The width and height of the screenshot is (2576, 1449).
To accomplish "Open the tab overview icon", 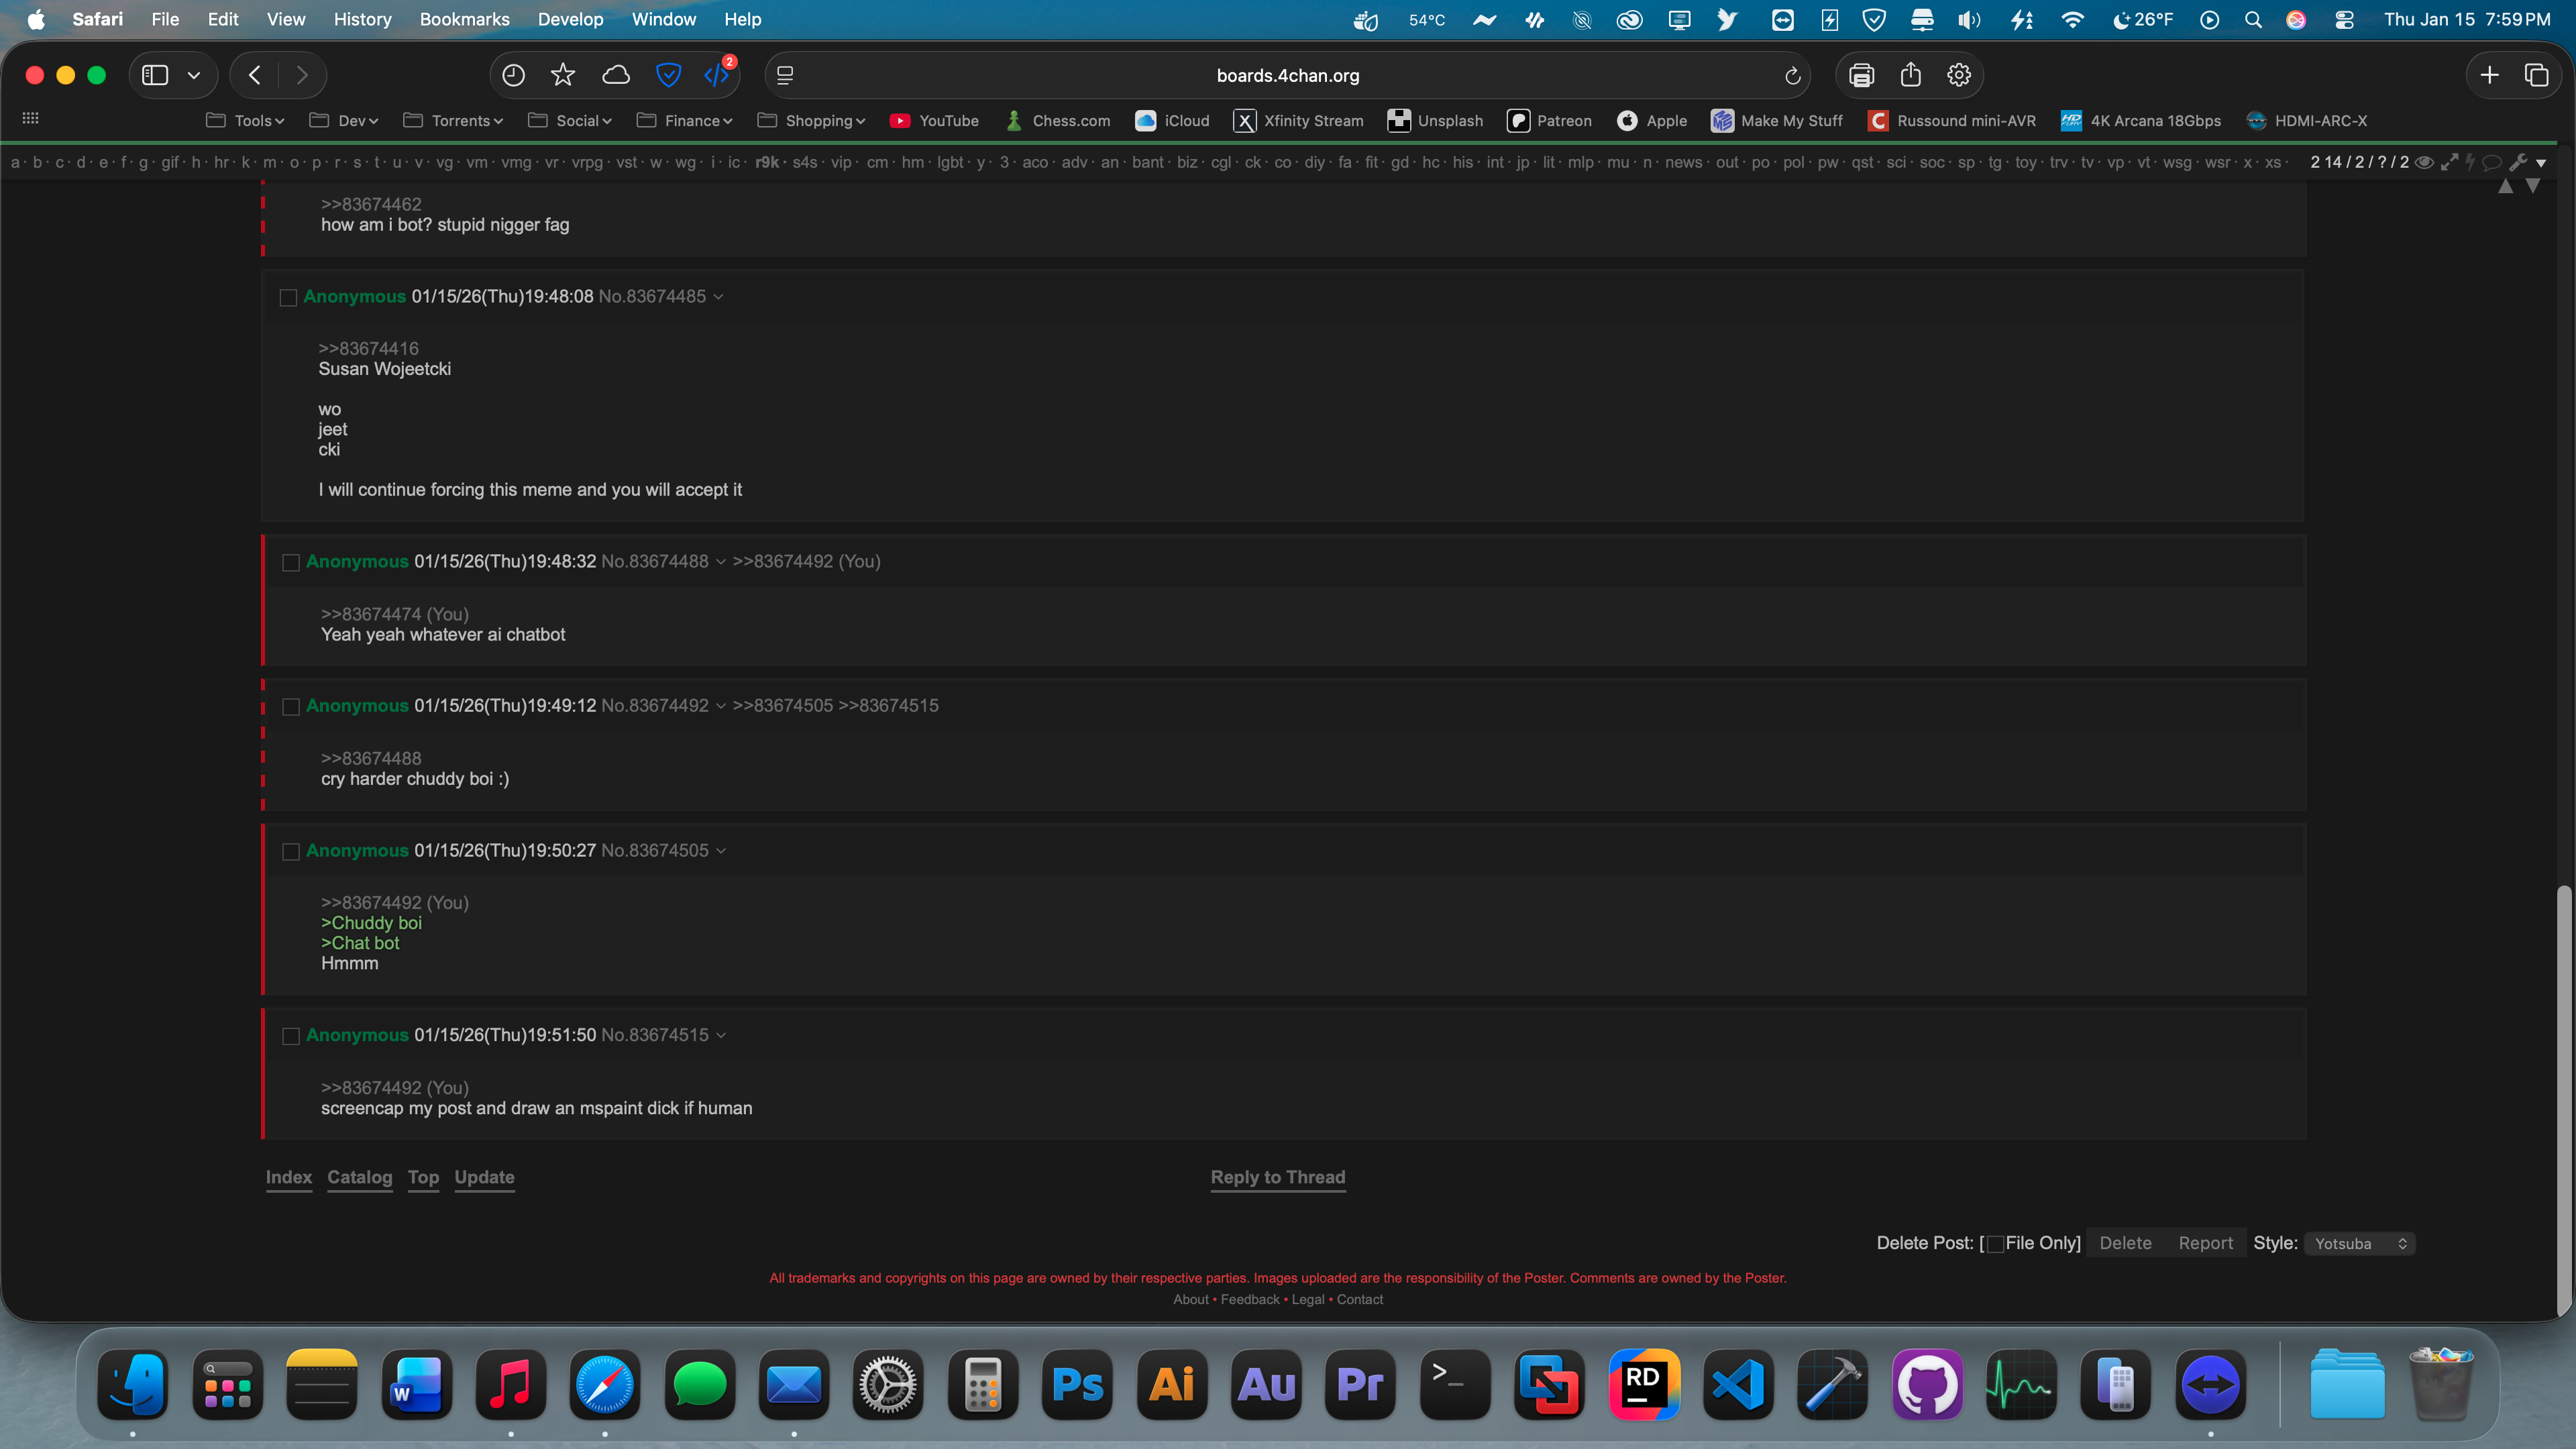I will [2536, 75].
